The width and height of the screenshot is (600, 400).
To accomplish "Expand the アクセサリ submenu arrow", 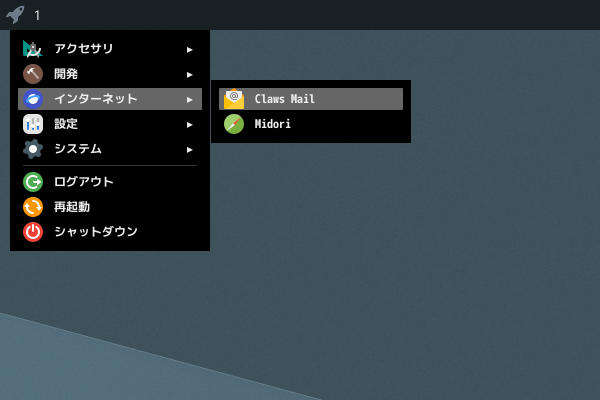I will click(x=189, y=50).
